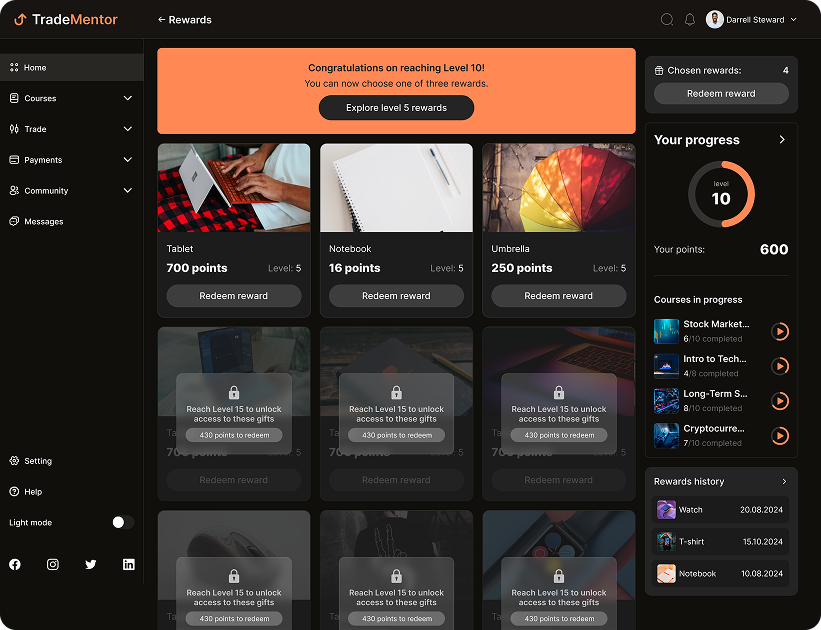The image size is (821, 630).
Task: Click the Long-Term S... course thumbnail
Action: point(666,401)
